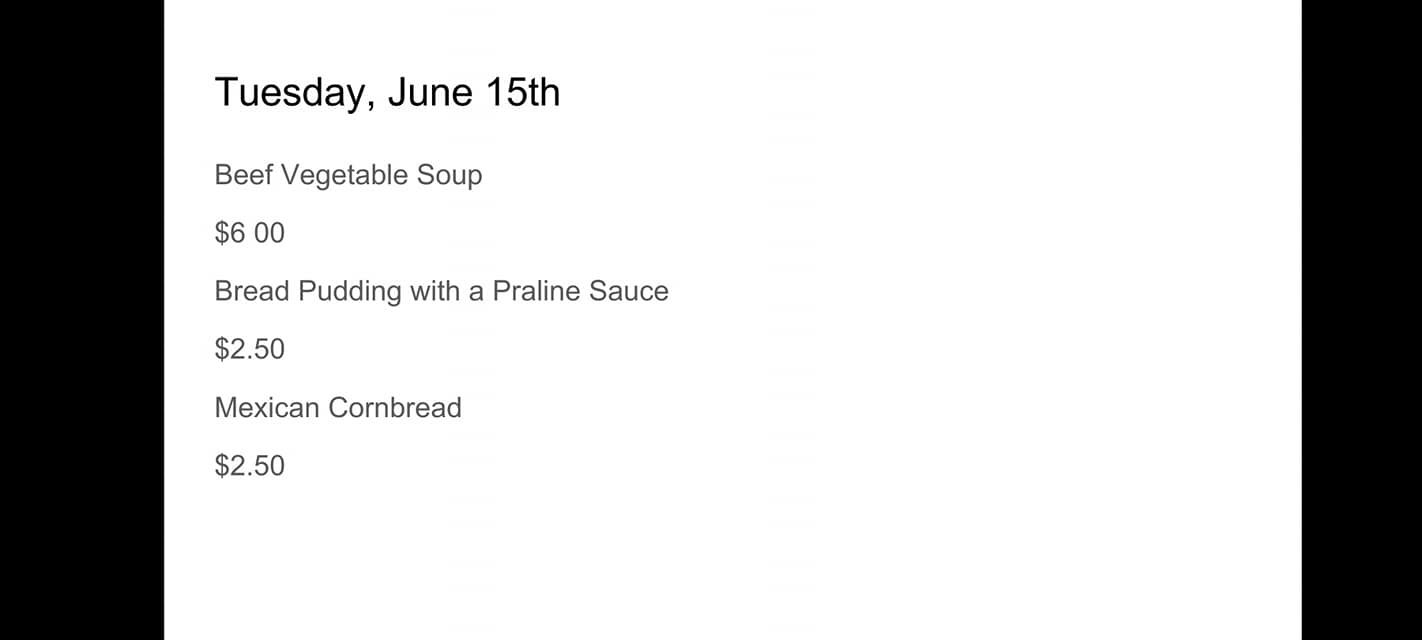Click the 'Bread Pudding with a Praline Sauce' line
1422x640 pixels.
point(441,291)
